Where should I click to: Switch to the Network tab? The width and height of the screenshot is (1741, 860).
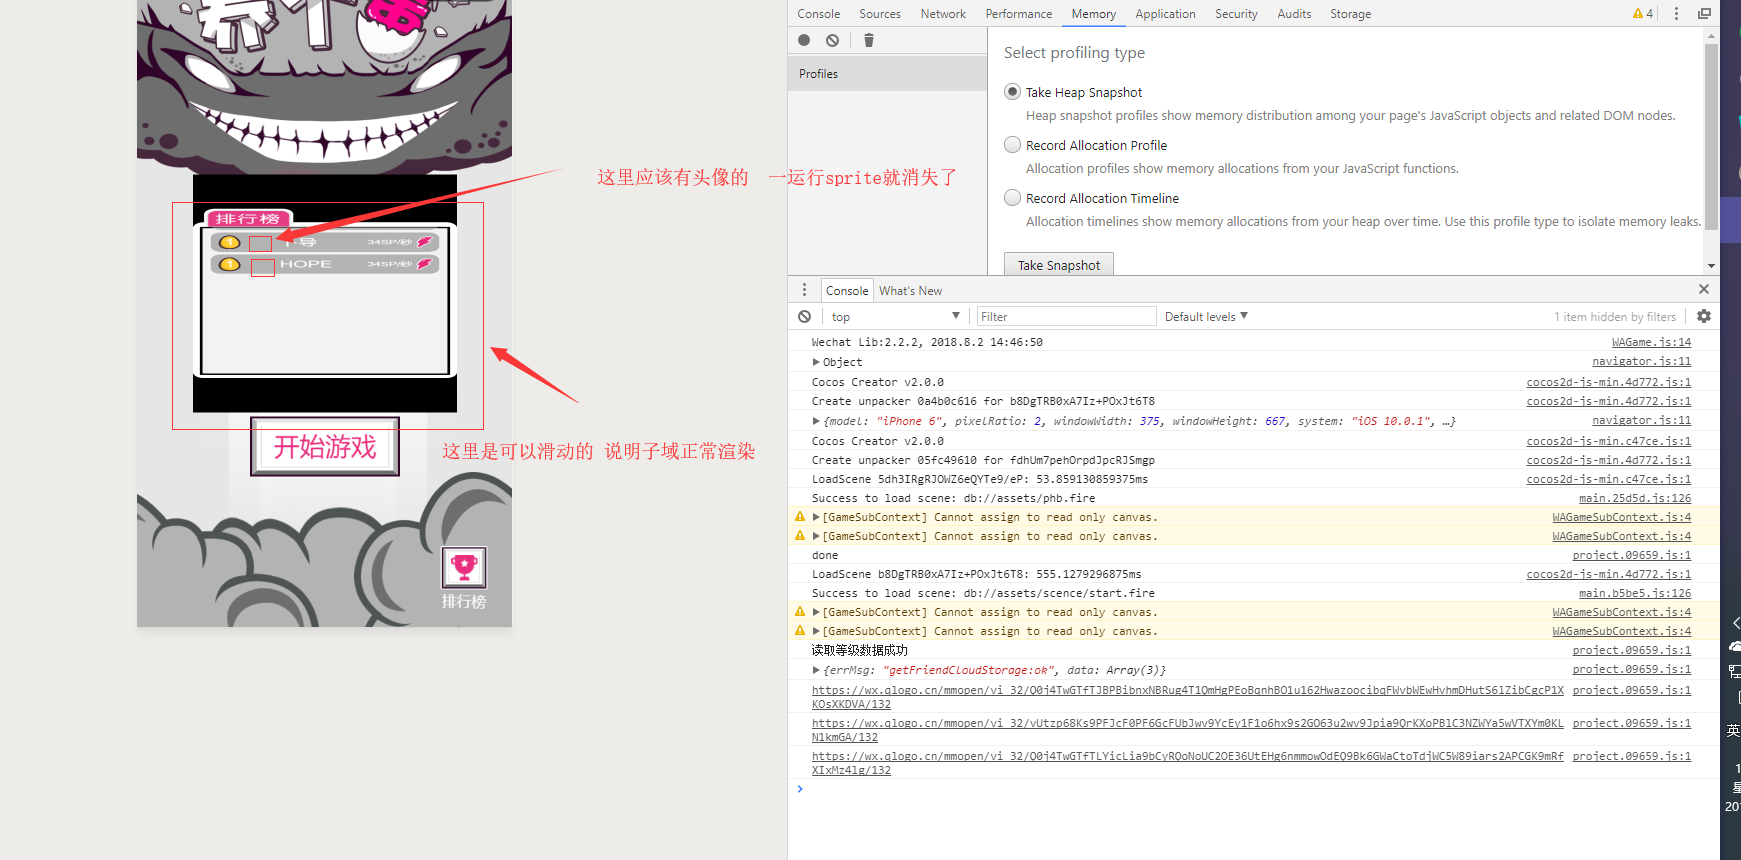coord(943,14)
